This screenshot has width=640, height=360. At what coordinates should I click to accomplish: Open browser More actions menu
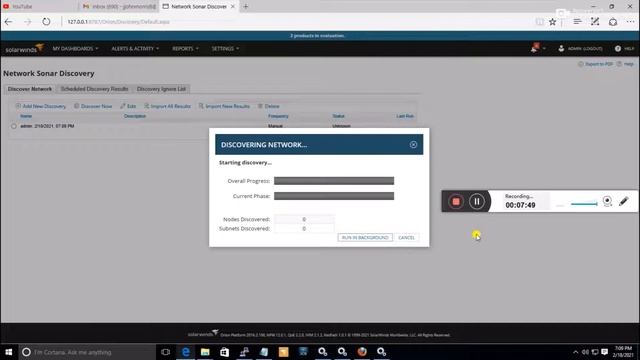tap(631, 22)
